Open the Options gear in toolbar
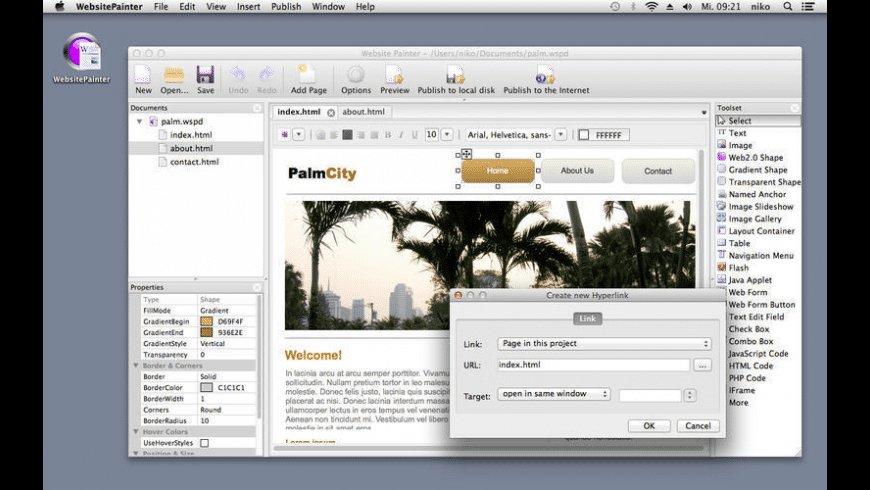 [356, 75]
